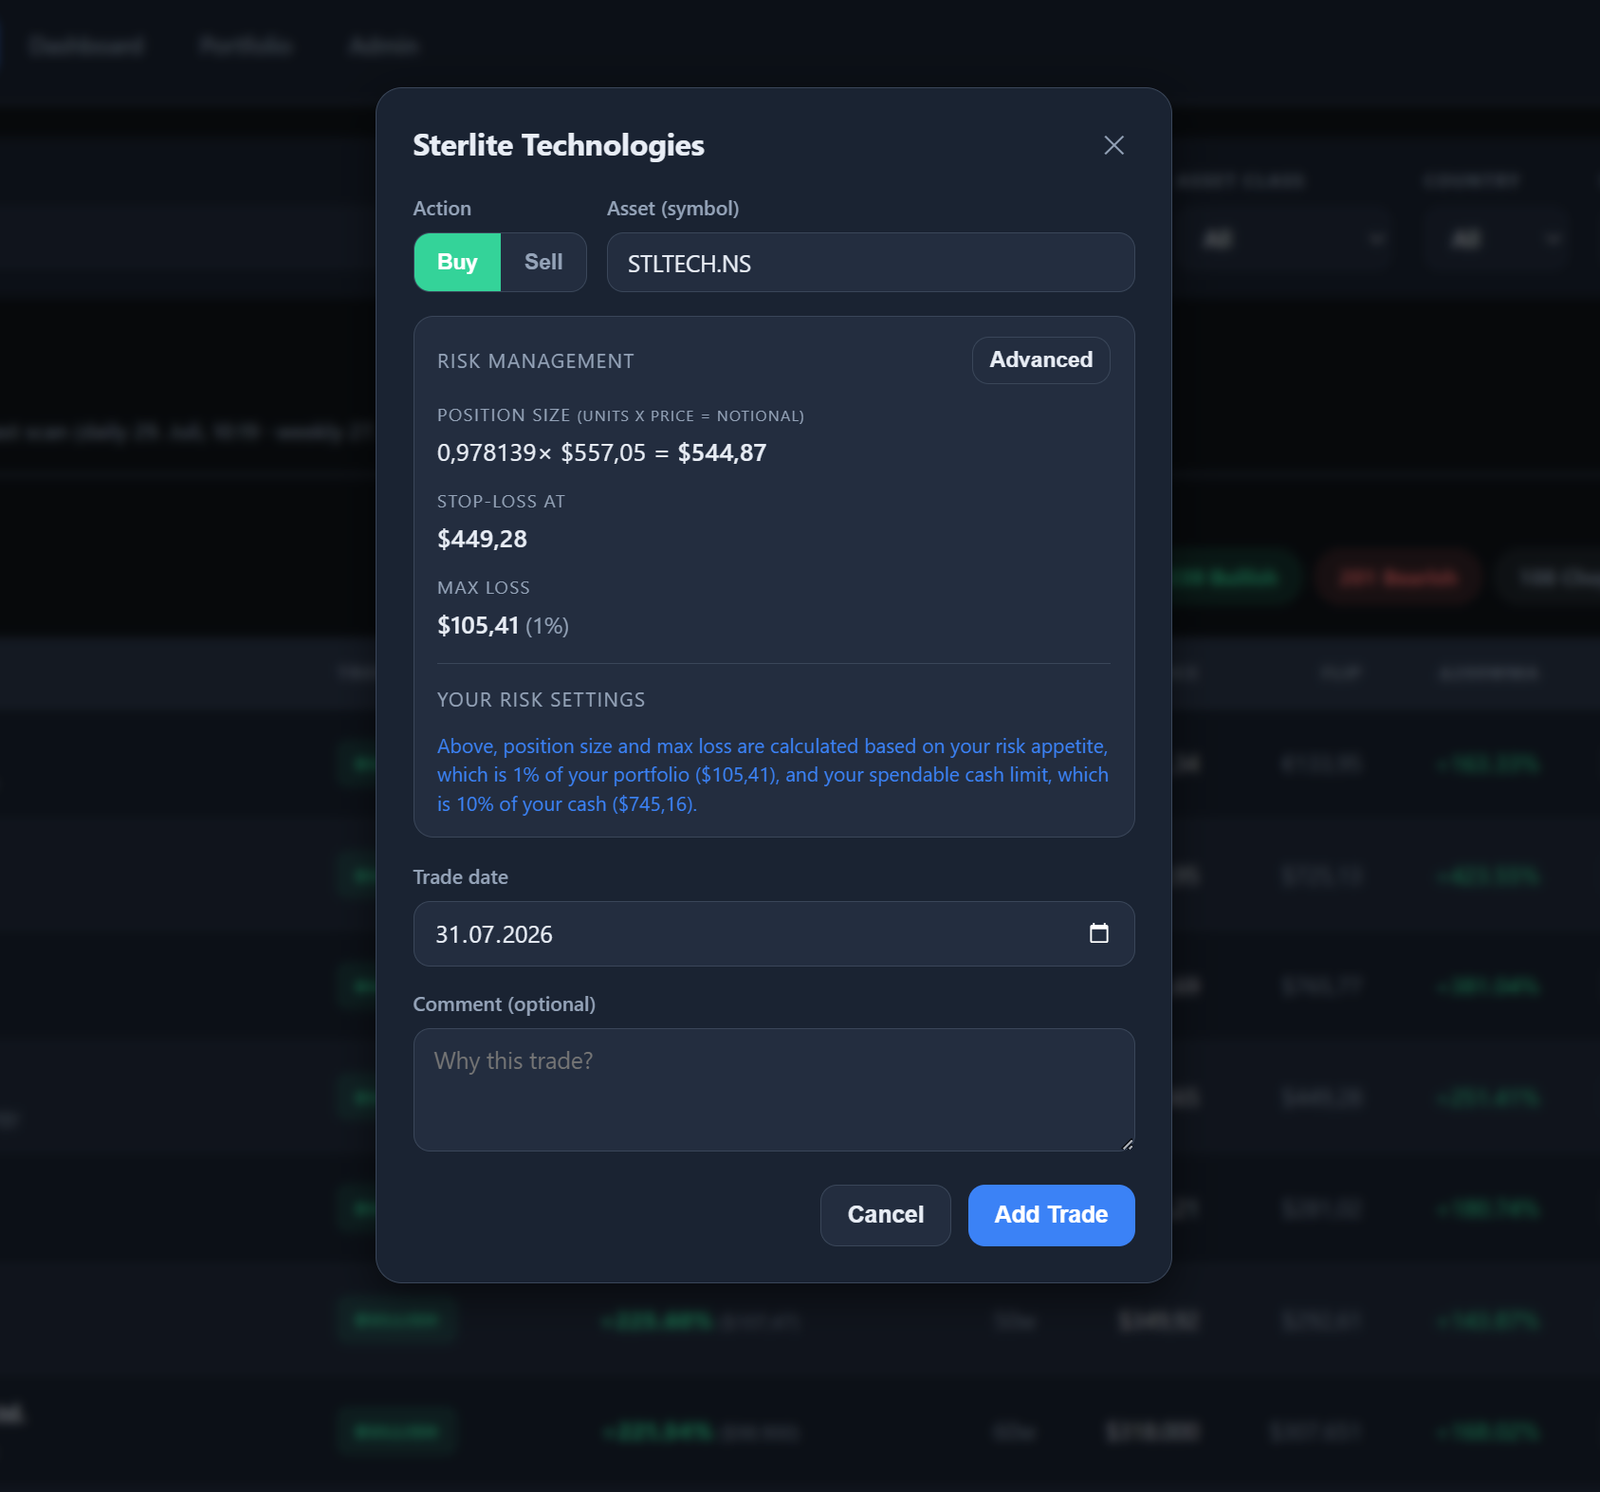Click the Trade date label

tap(461, 877)
